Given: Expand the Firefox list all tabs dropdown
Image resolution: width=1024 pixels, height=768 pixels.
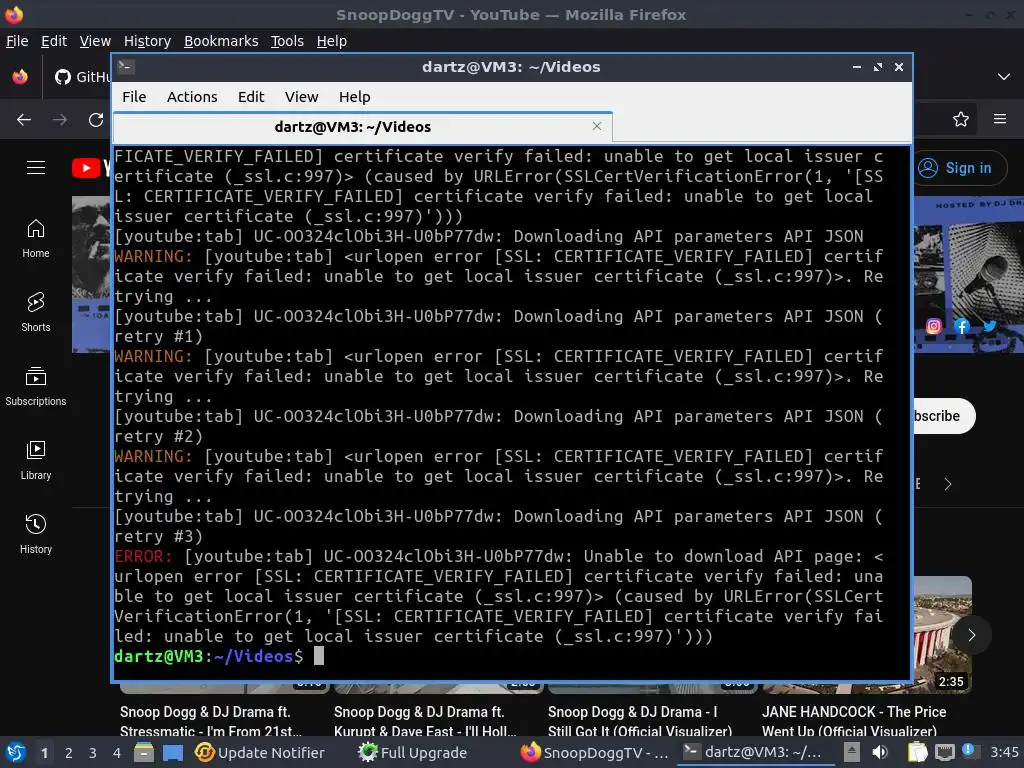Looking at the screenshot, I should (1004, 77).
